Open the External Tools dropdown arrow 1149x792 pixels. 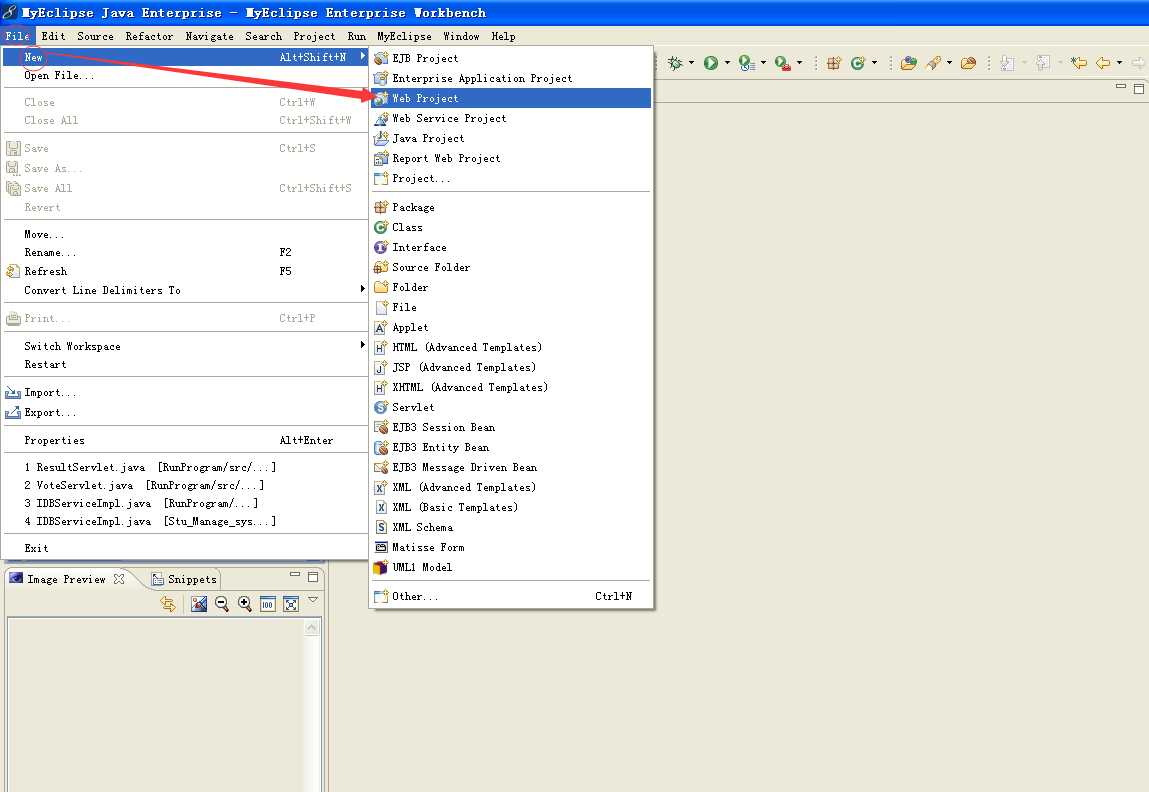point(799,63)
